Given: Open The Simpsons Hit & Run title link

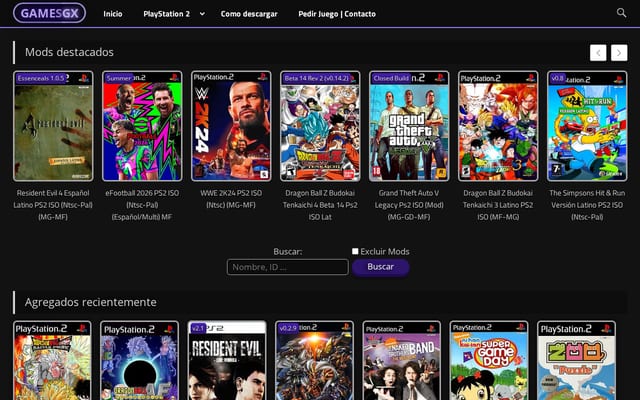Looking at the screenshot, I should point(587,205).
